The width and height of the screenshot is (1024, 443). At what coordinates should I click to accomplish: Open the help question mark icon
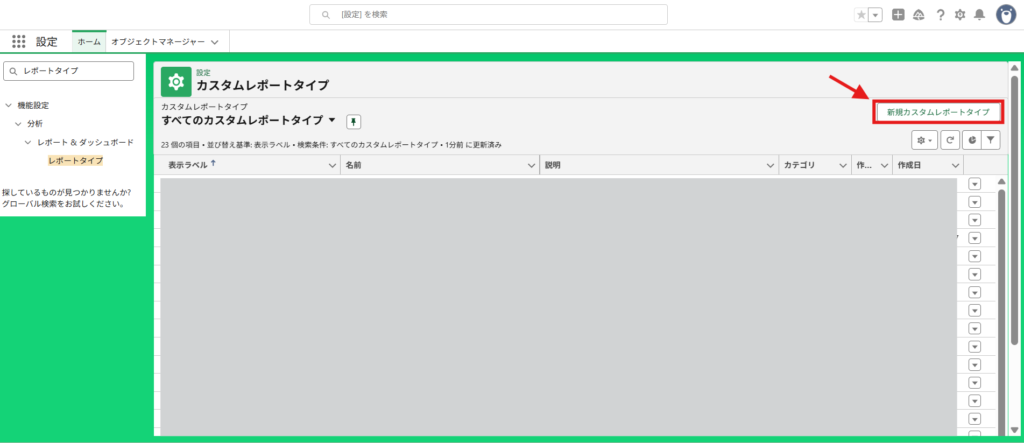(x=940, y=14)
